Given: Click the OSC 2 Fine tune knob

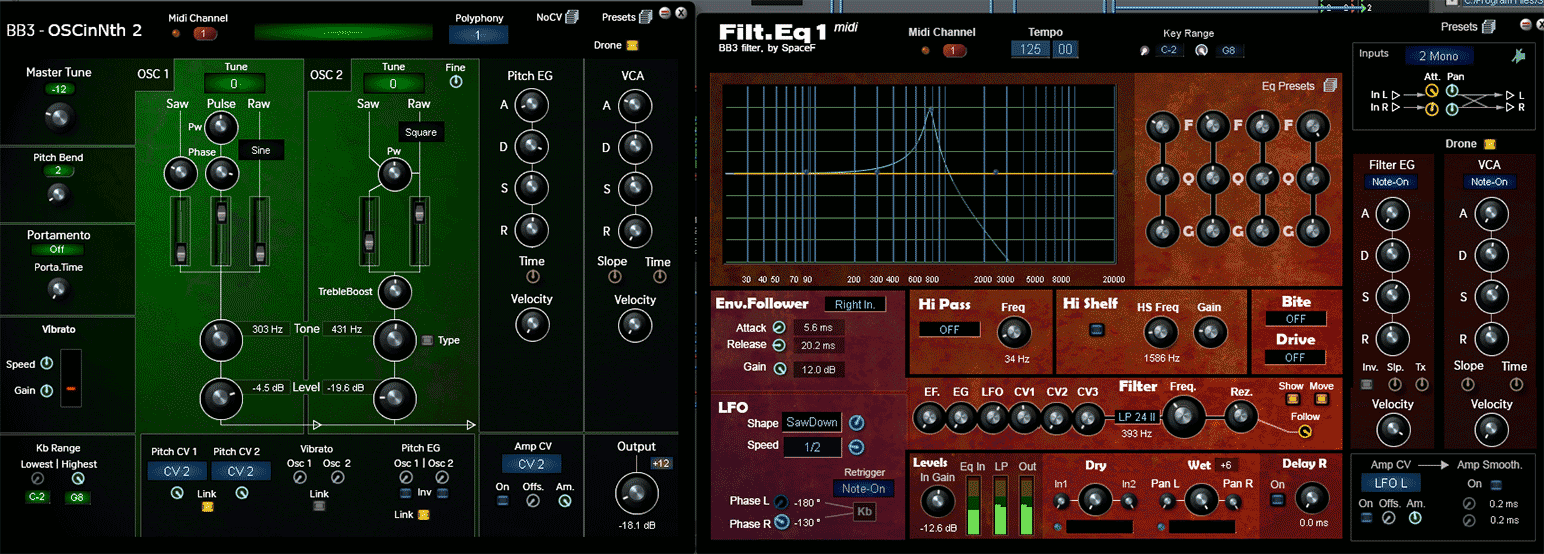Looking at the screenshot, I should [x=456, y=82].
